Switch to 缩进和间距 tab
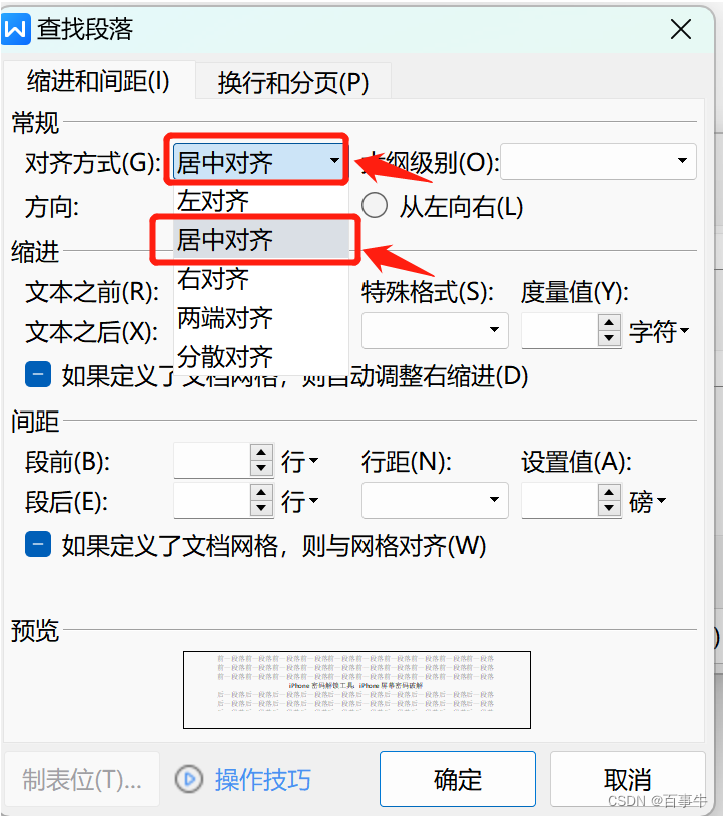Viewport: 723px width, 817px height. point(98,81)
